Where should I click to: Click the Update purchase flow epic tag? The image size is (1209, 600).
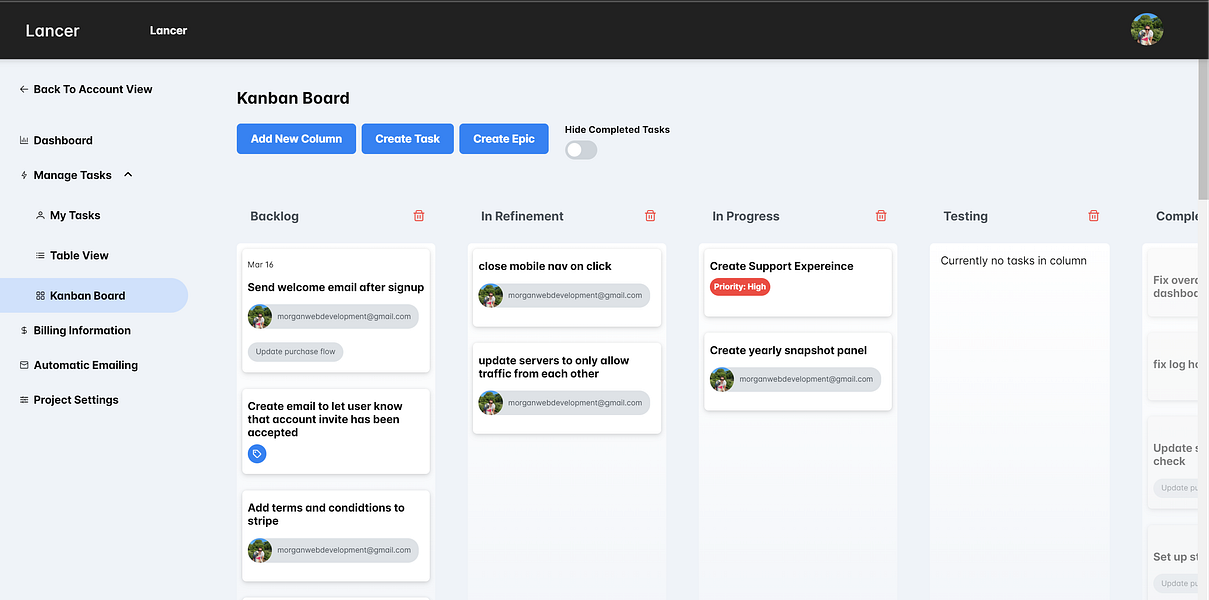tap(295, 352)
